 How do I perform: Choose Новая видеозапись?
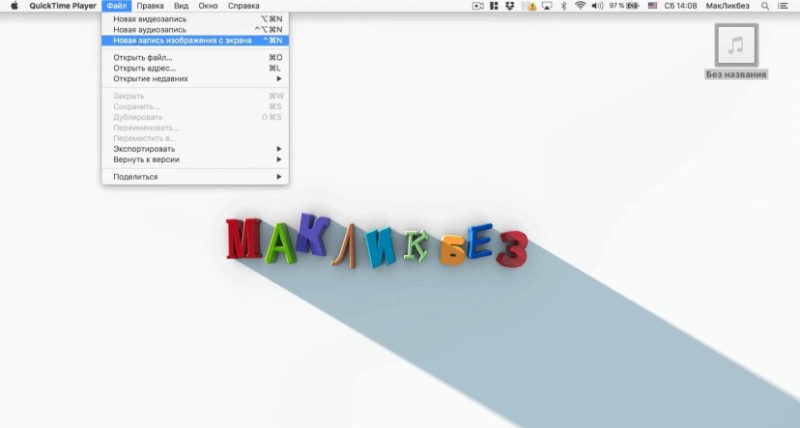pyautogui.click(x=195, y=19)
